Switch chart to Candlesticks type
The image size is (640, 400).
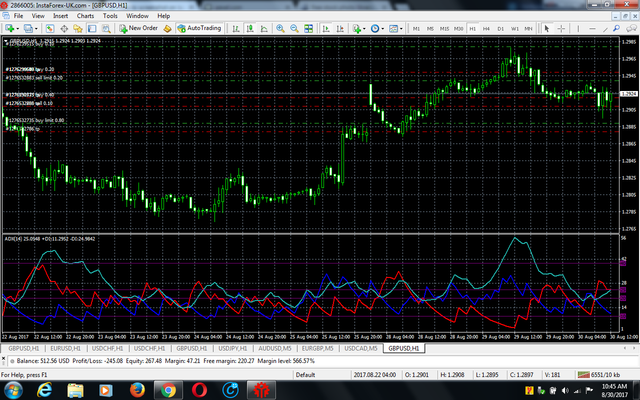(250, 29)
